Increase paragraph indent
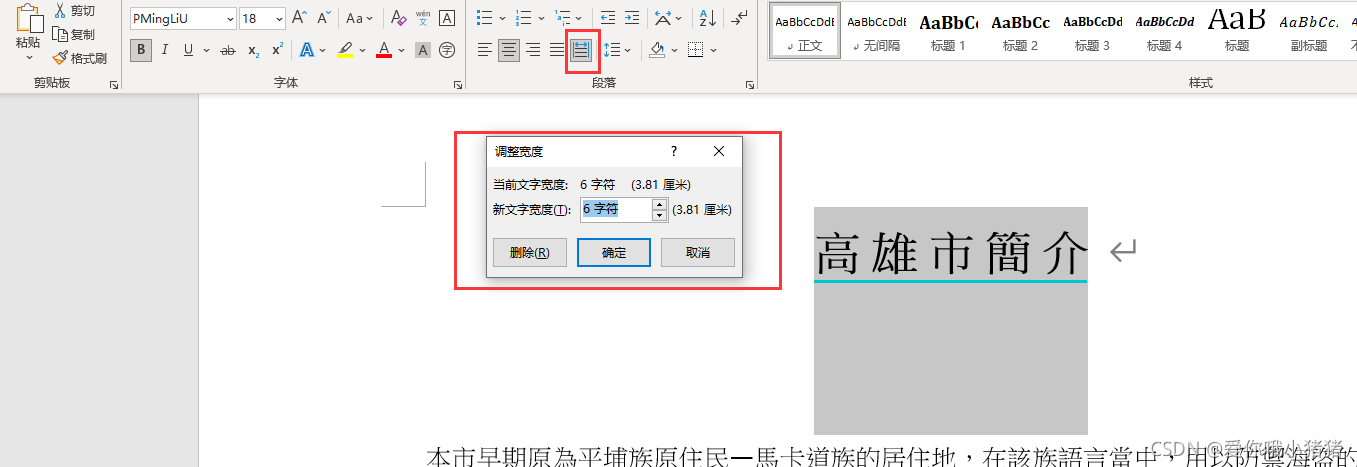 (632, 18)
